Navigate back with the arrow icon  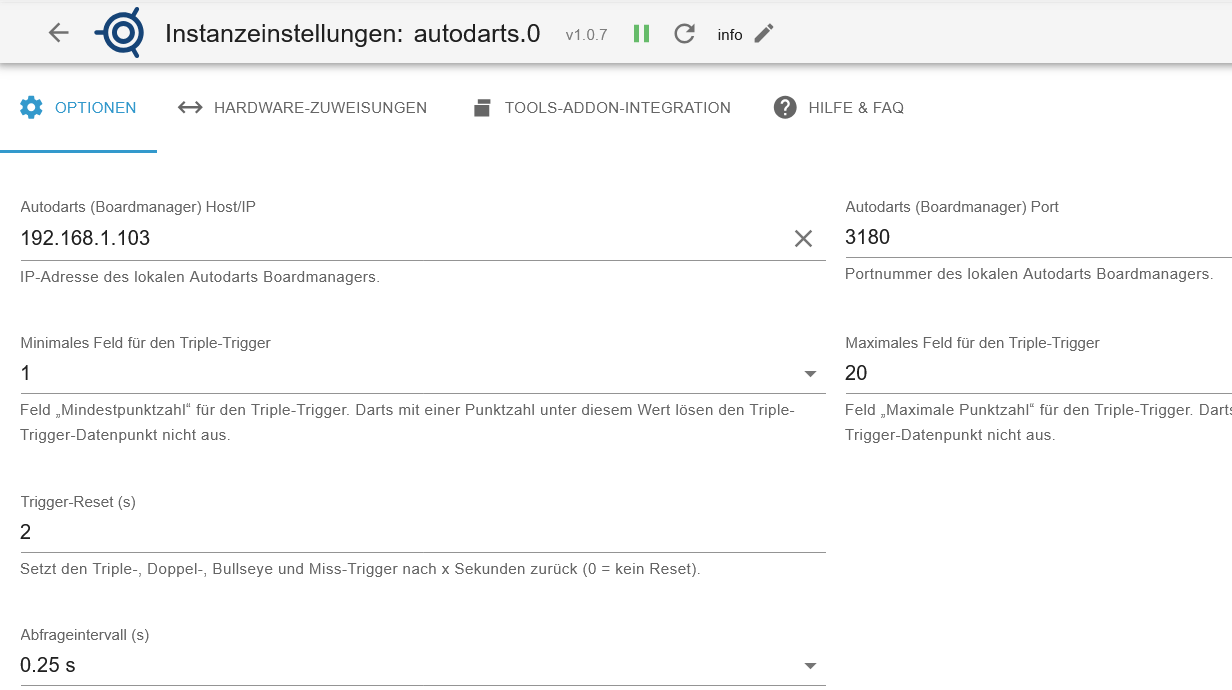pyautogui.click(x=58, y=32)
